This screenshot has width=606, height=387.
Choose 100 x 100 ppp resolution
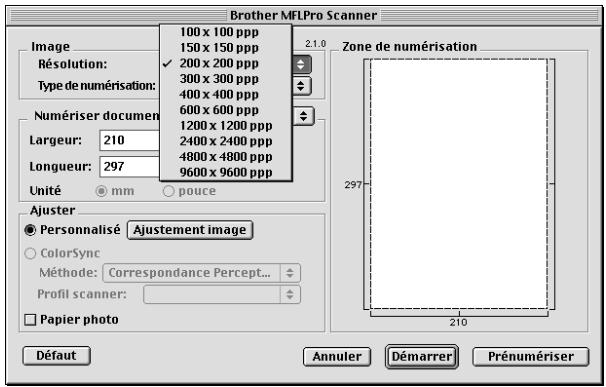pyautogui.click(x=226, y=32)
